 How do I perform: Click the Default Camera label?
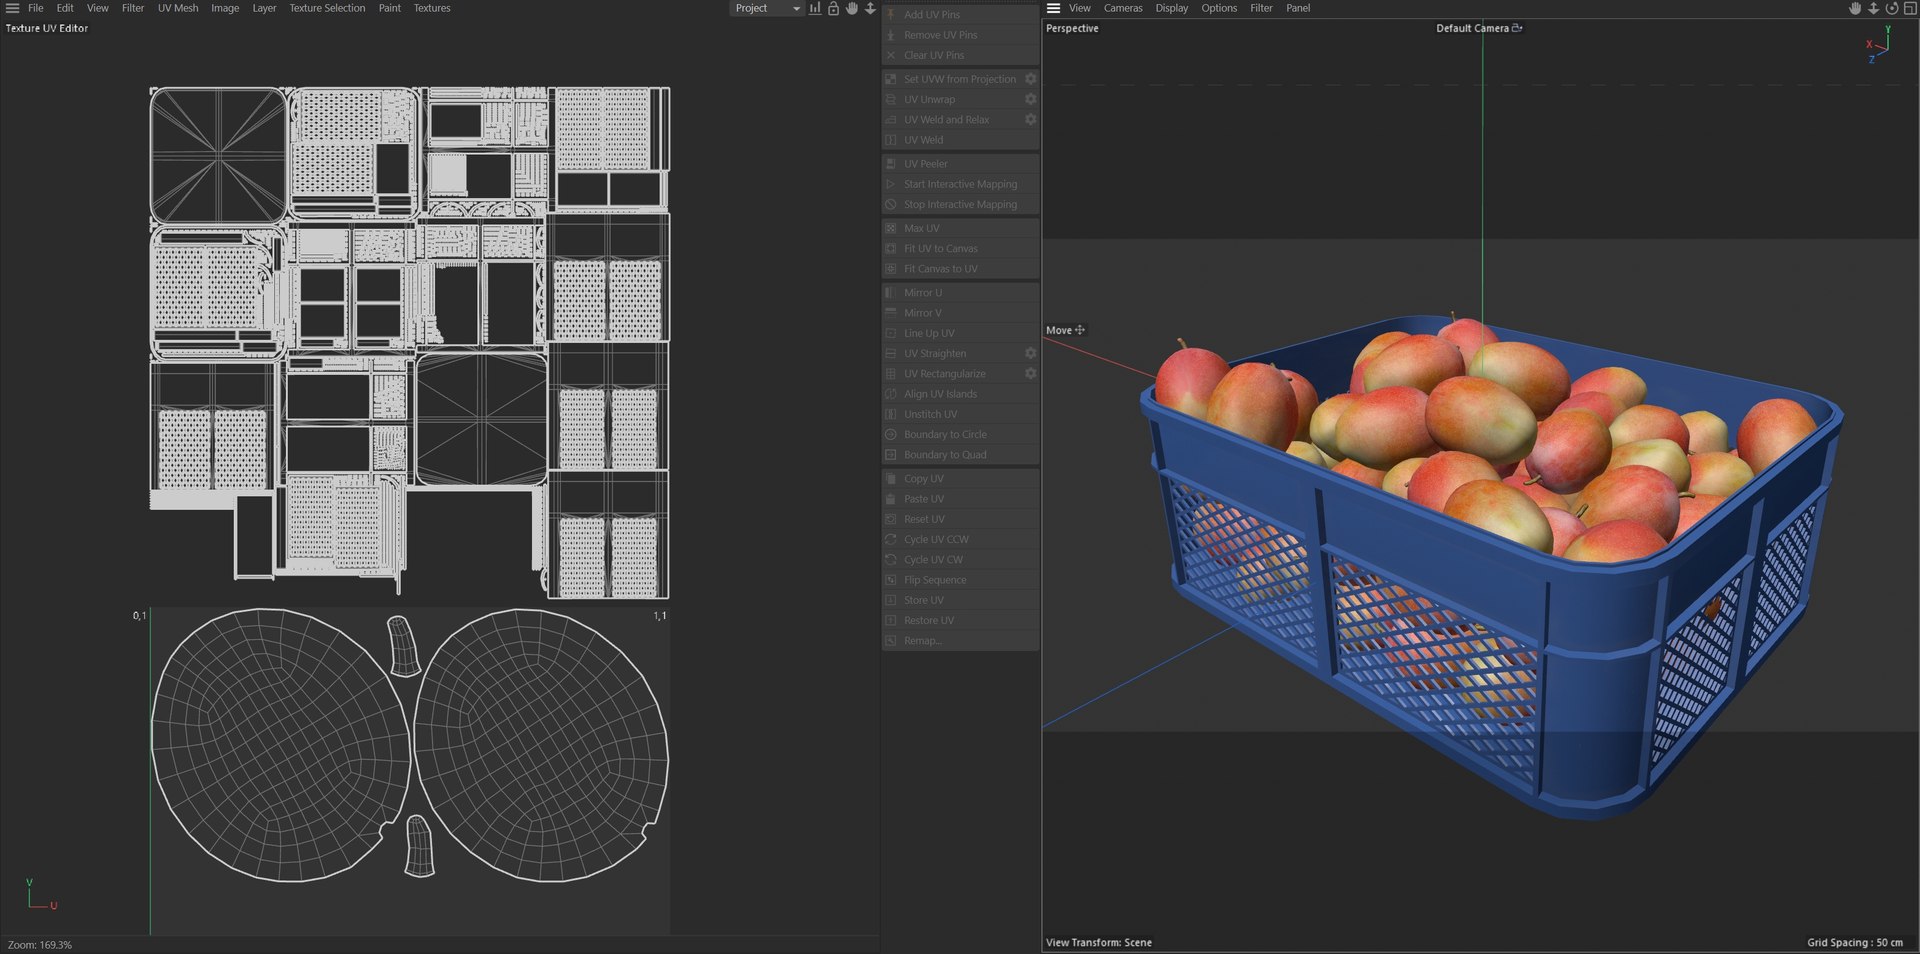point(1472,28)
